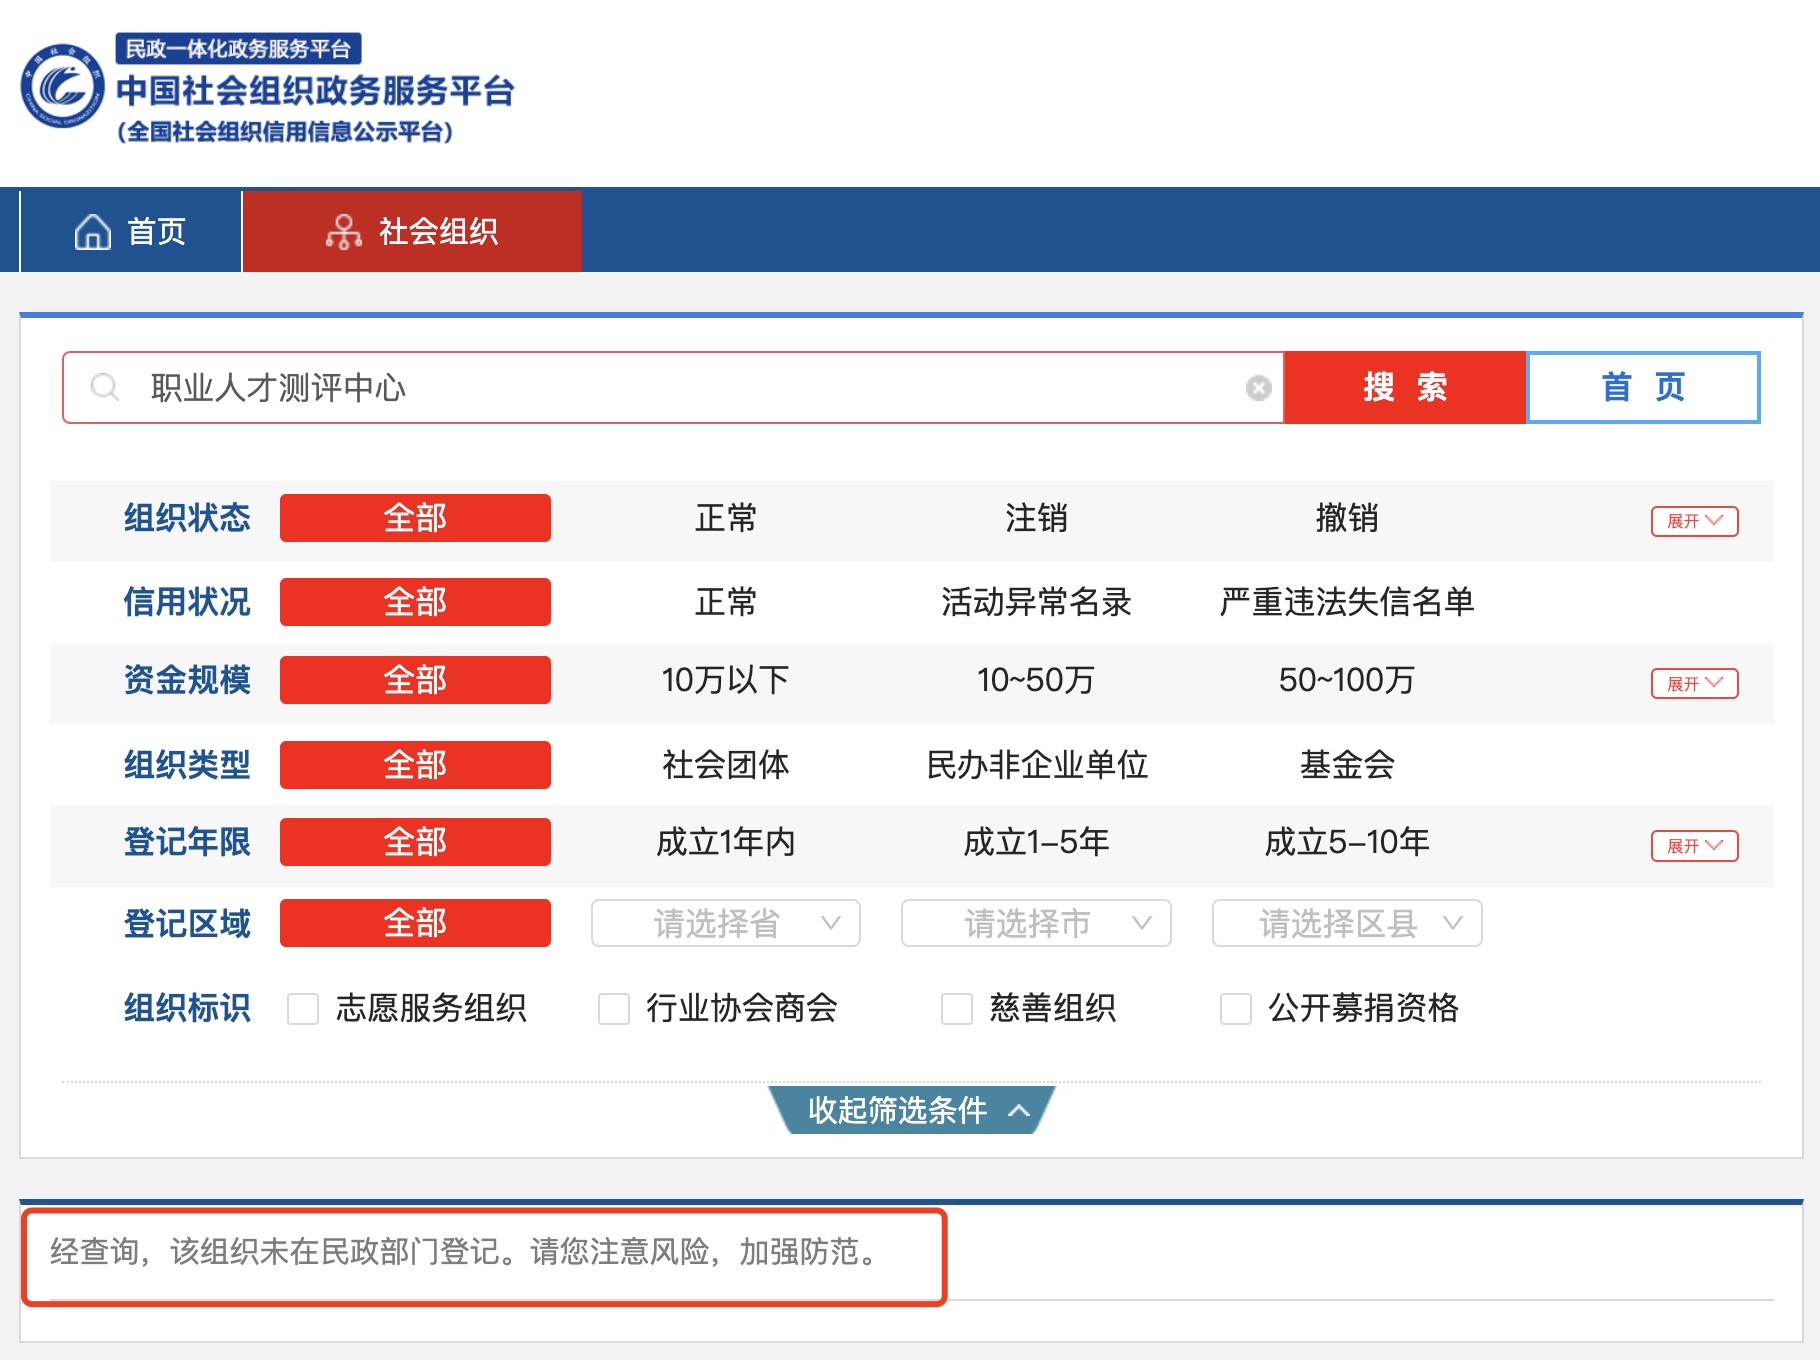The image size is (1820, 1360).
Task: Tick the 志愿服务组织 checkbox
Action: click(x=303, y=1009)
